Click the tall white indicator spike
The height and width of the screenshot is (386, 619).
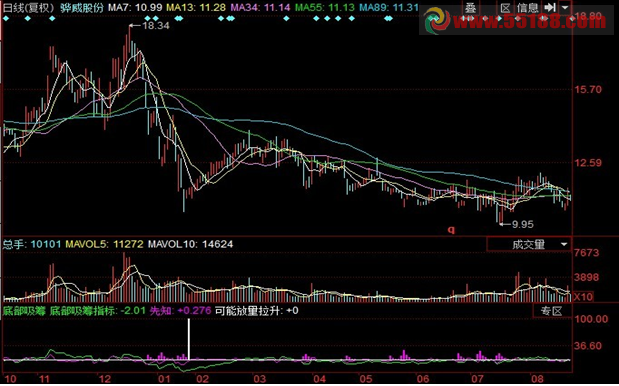(189, 339)
